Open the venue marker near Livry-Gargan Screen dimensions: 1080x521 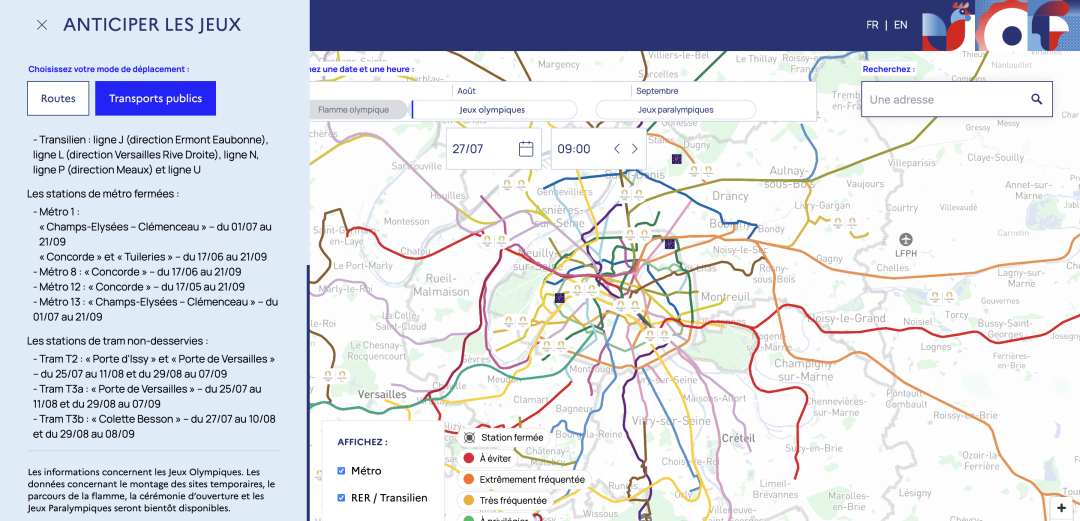coord(844,223)
